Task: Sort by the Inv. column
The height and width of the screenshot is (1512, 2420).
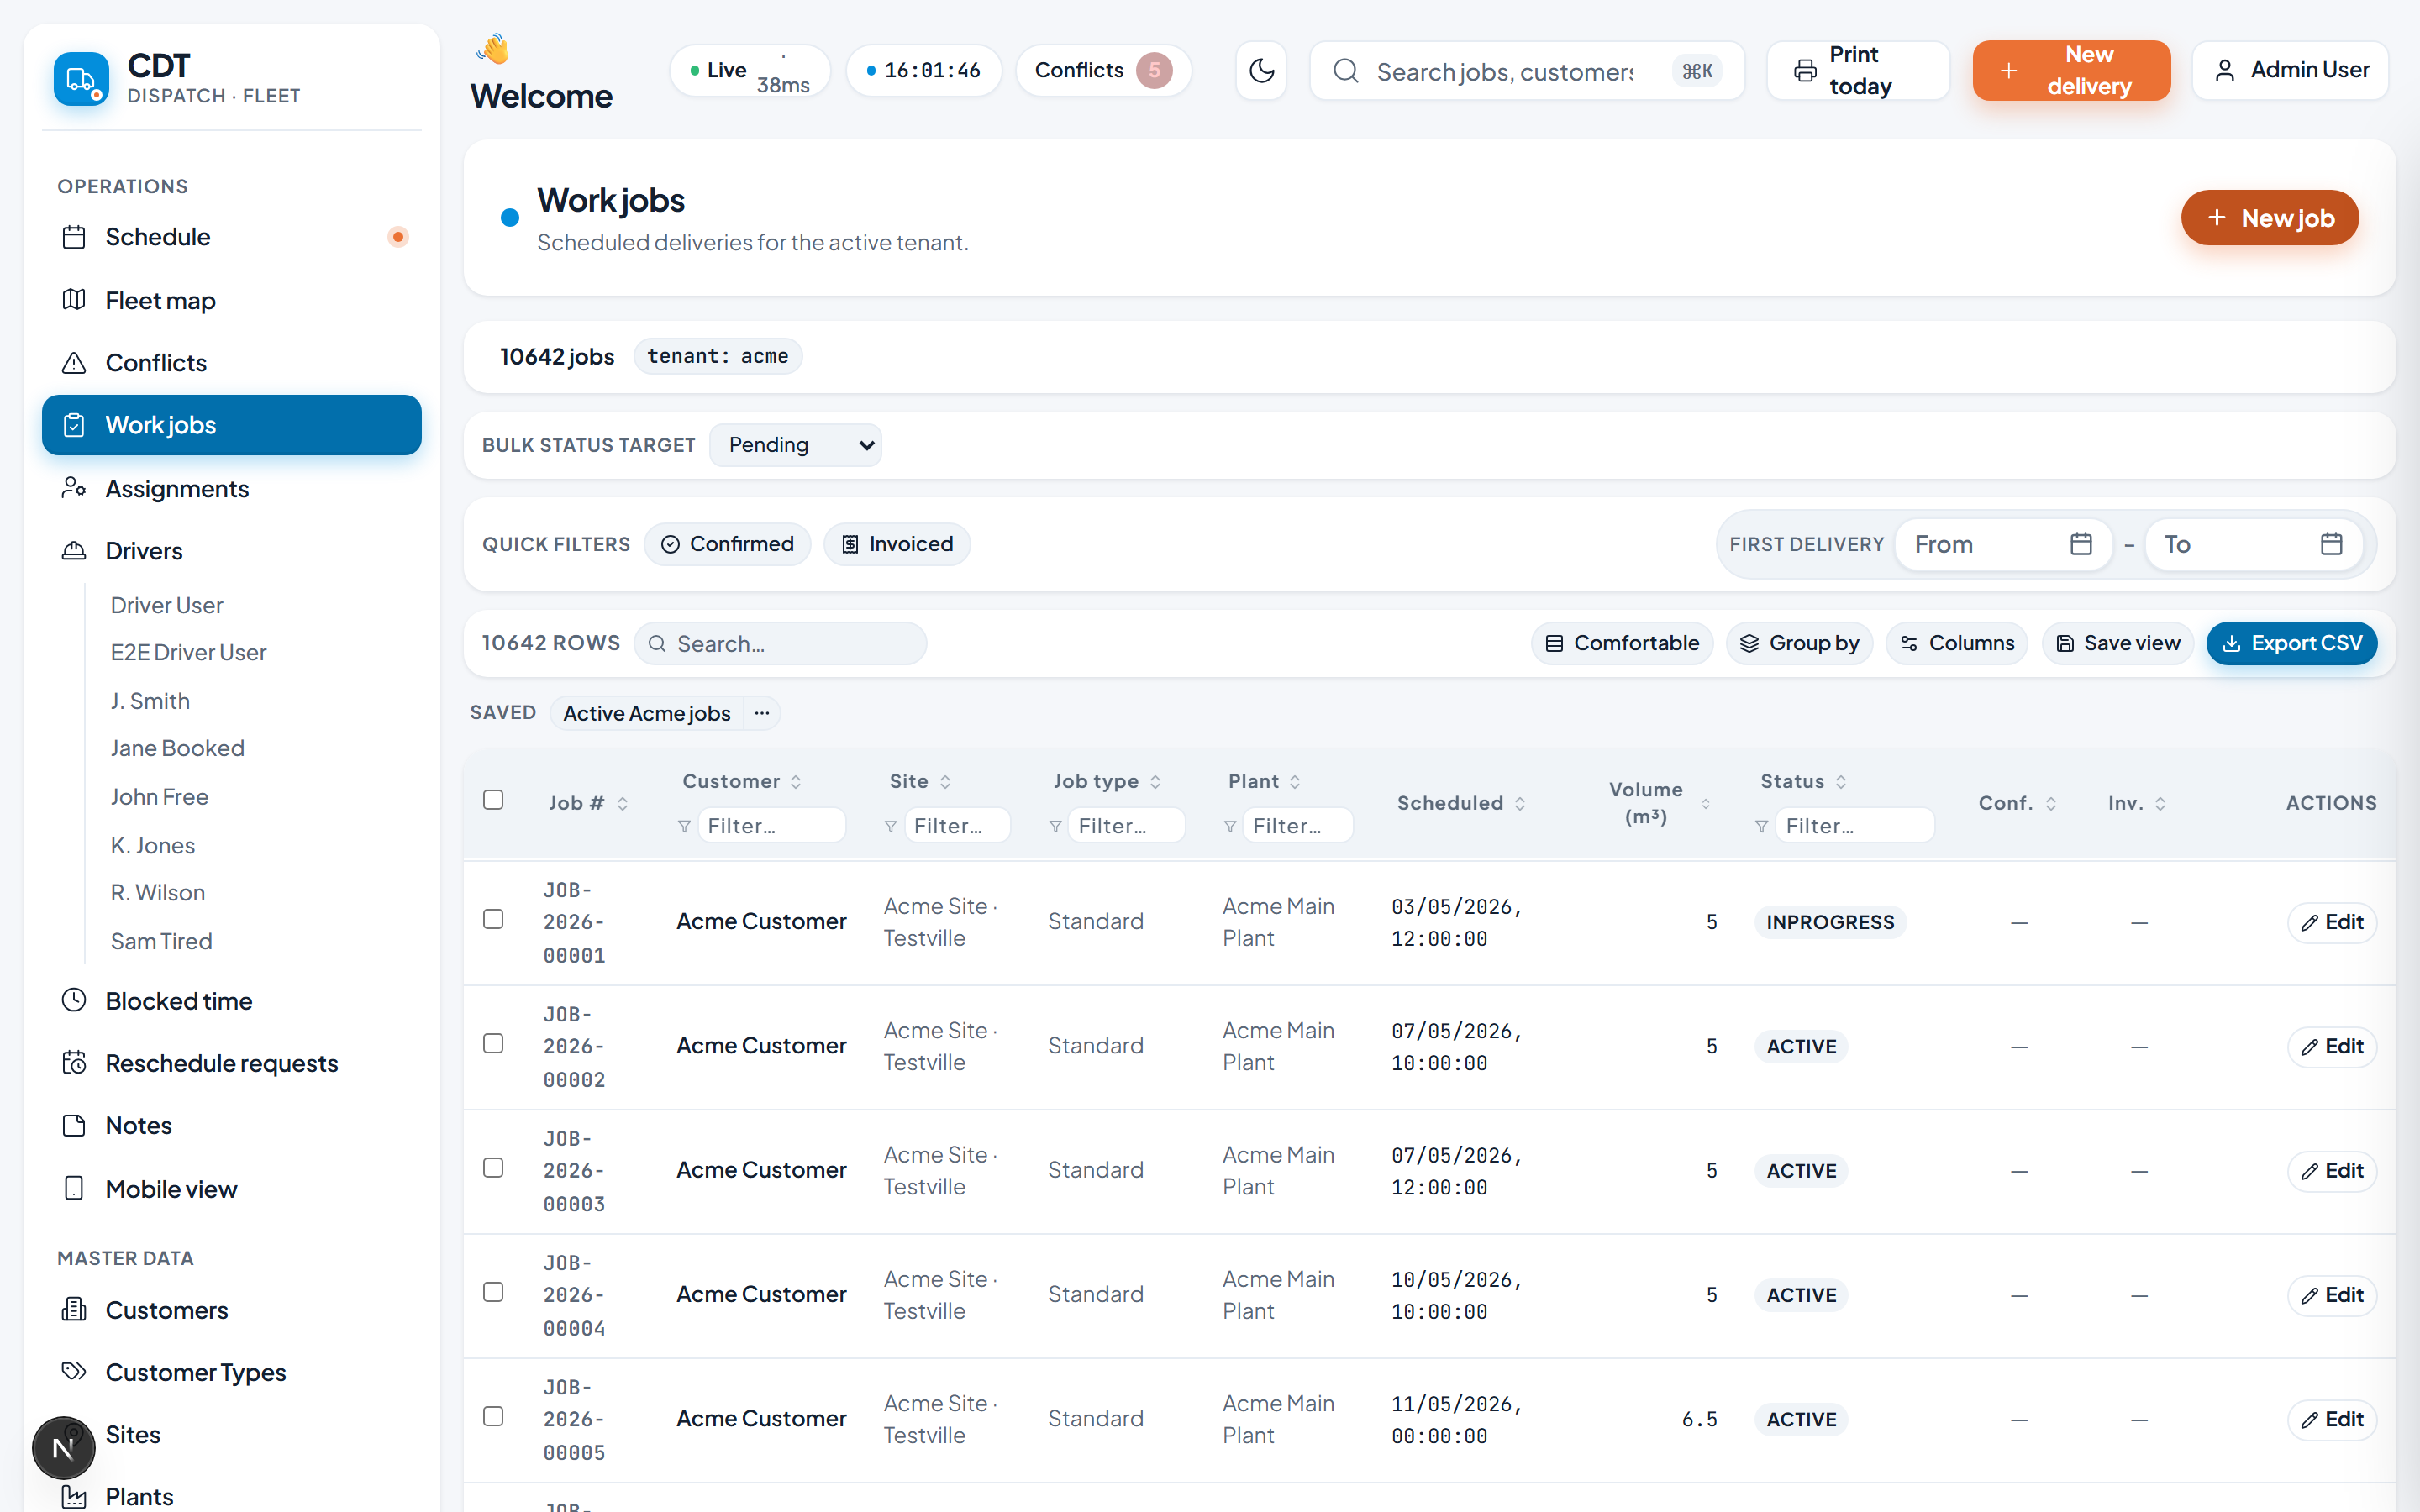Action: click(x=2137, y=803)
